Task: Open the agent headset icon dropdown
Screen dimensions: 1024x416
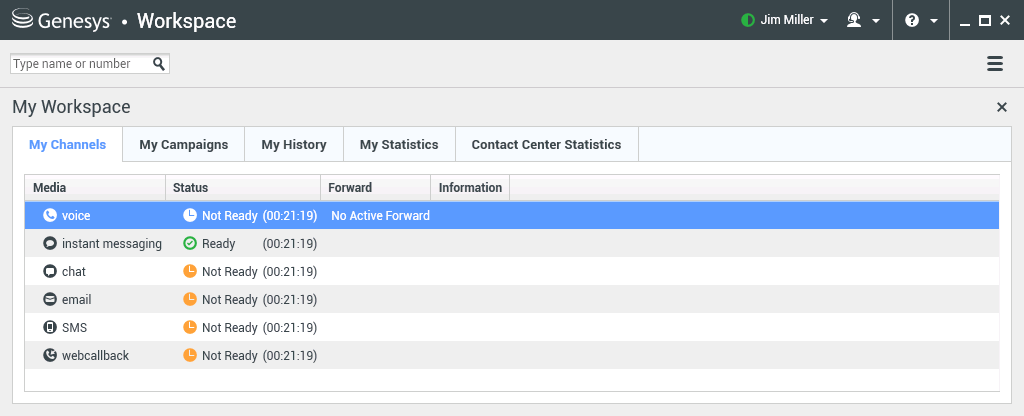Action: point(862,20)
